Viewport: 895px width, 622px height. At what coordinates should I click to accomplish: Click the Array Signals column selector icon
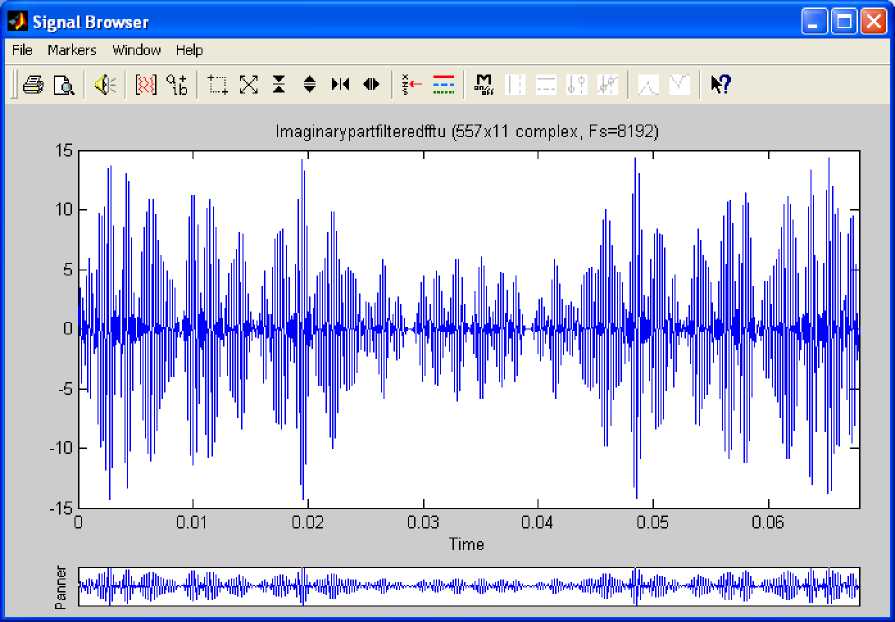(146, 85)
